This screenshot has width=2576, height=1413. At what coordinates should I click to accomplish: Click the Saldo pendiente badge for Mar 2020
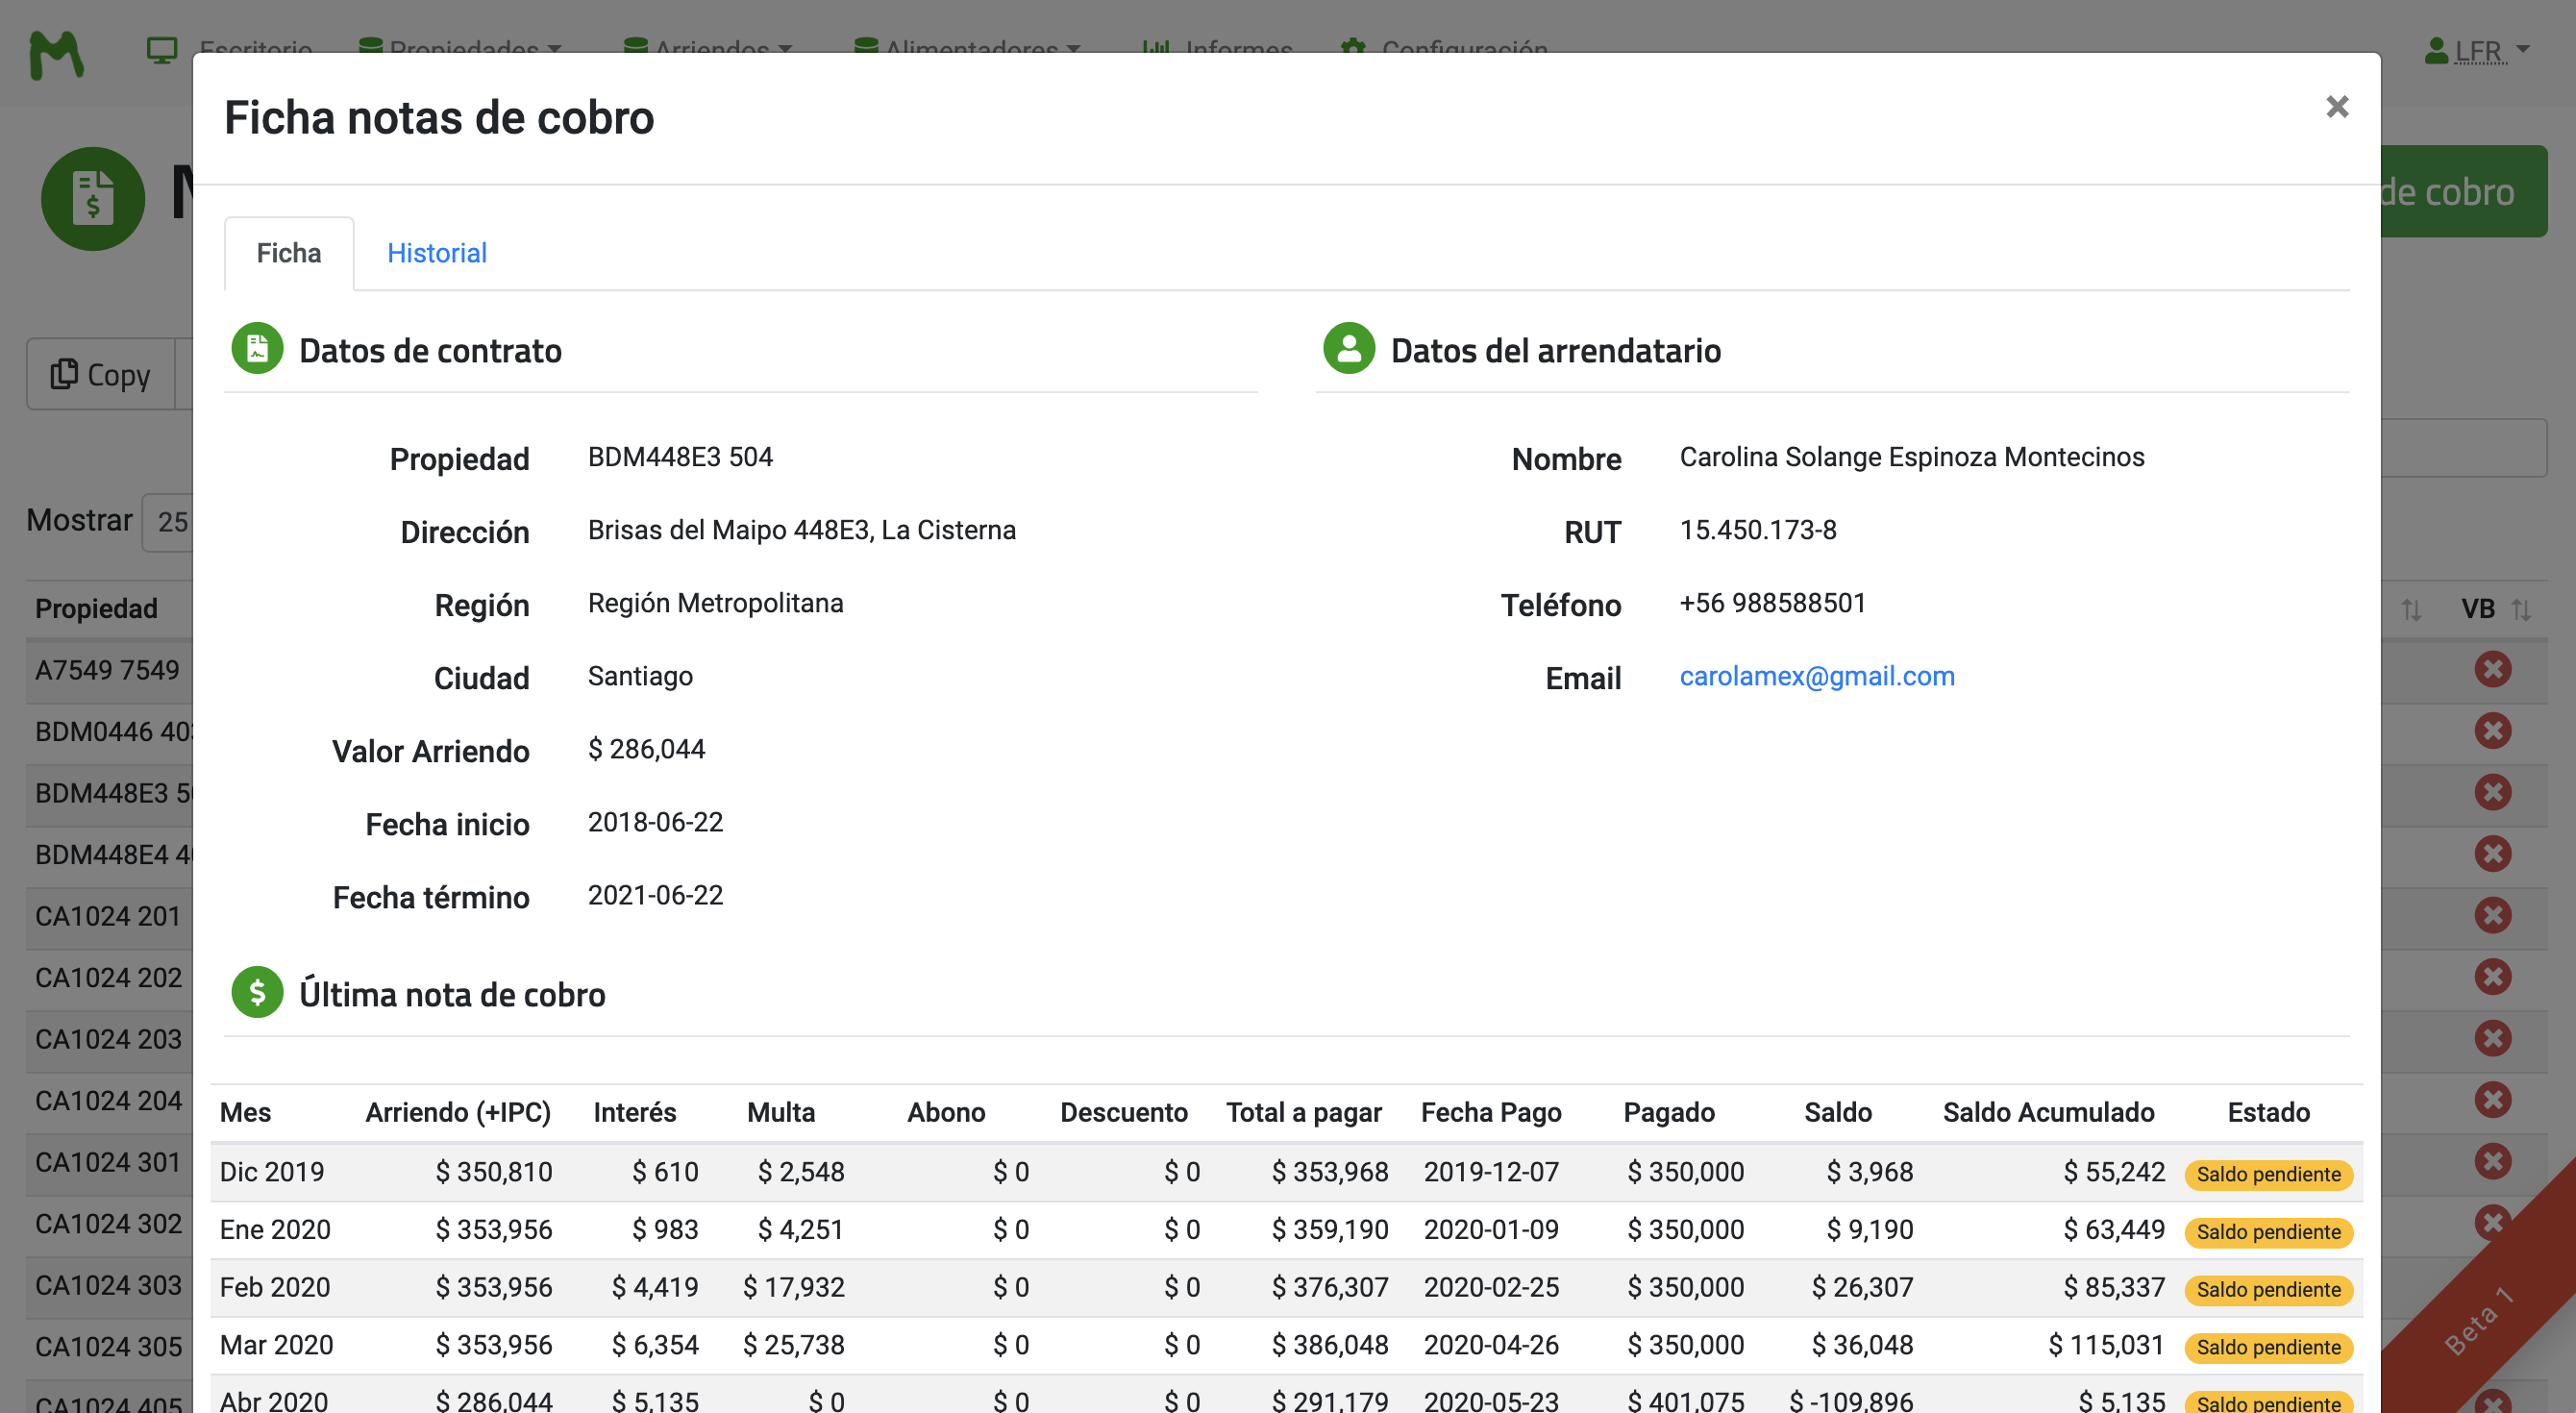(x=2268, y=1347)
